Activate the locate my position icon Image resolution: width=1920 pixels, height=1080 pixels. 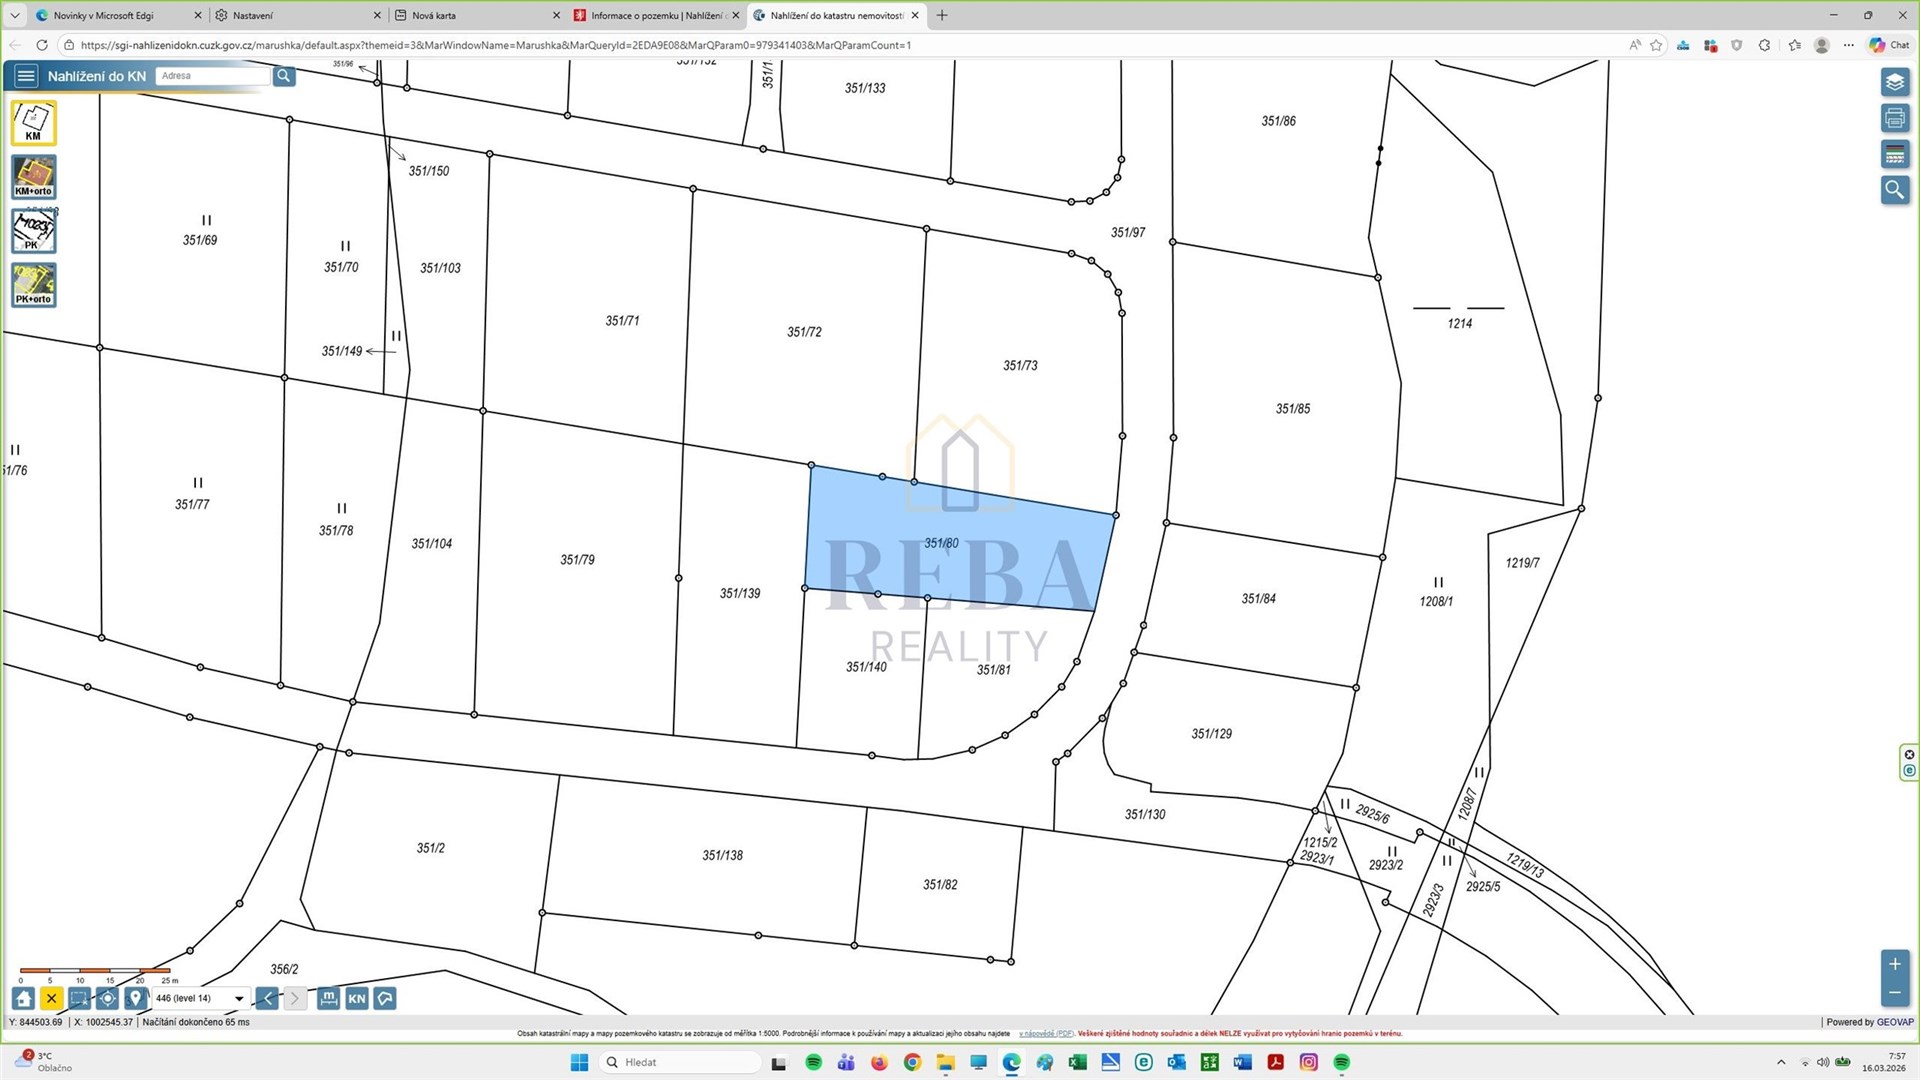point(108,998)
